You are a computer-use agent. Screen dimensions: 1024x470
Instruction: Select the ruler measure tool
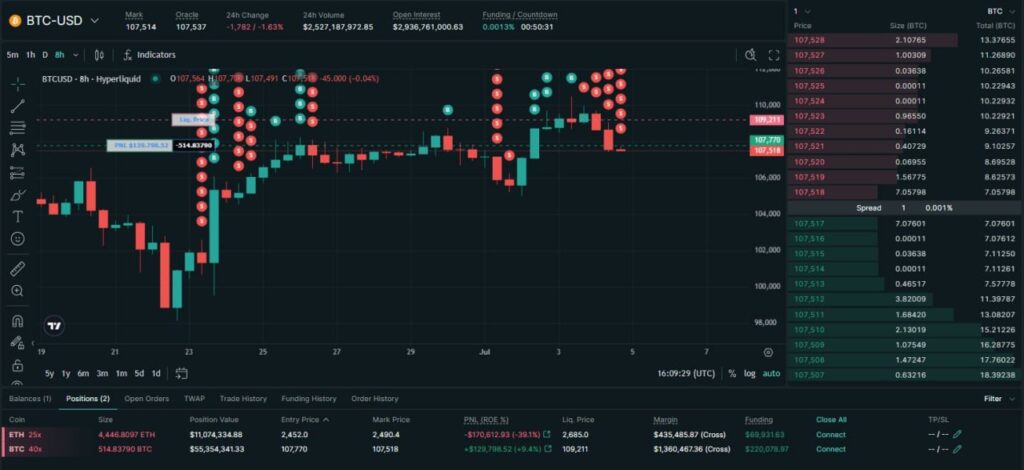tap(17, 268)
